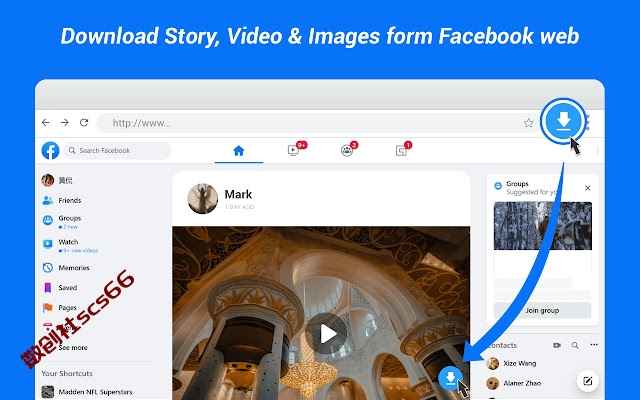
Task: Select the Home tab icon
Action: [x=239, y=151]
